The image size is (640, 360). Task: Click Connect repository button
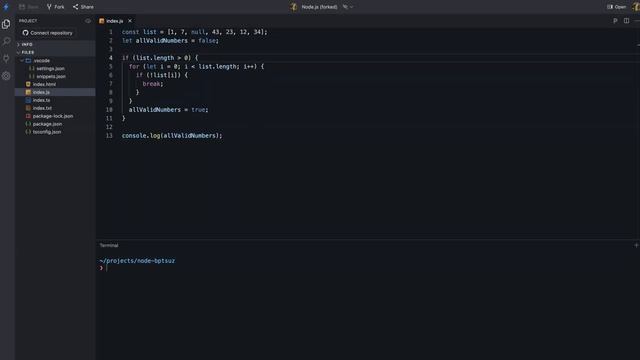[x=48, y=33]
